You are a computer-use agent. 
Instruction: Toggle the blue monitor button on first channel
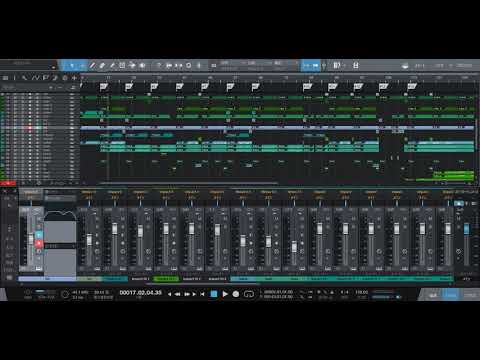point(39,235)
